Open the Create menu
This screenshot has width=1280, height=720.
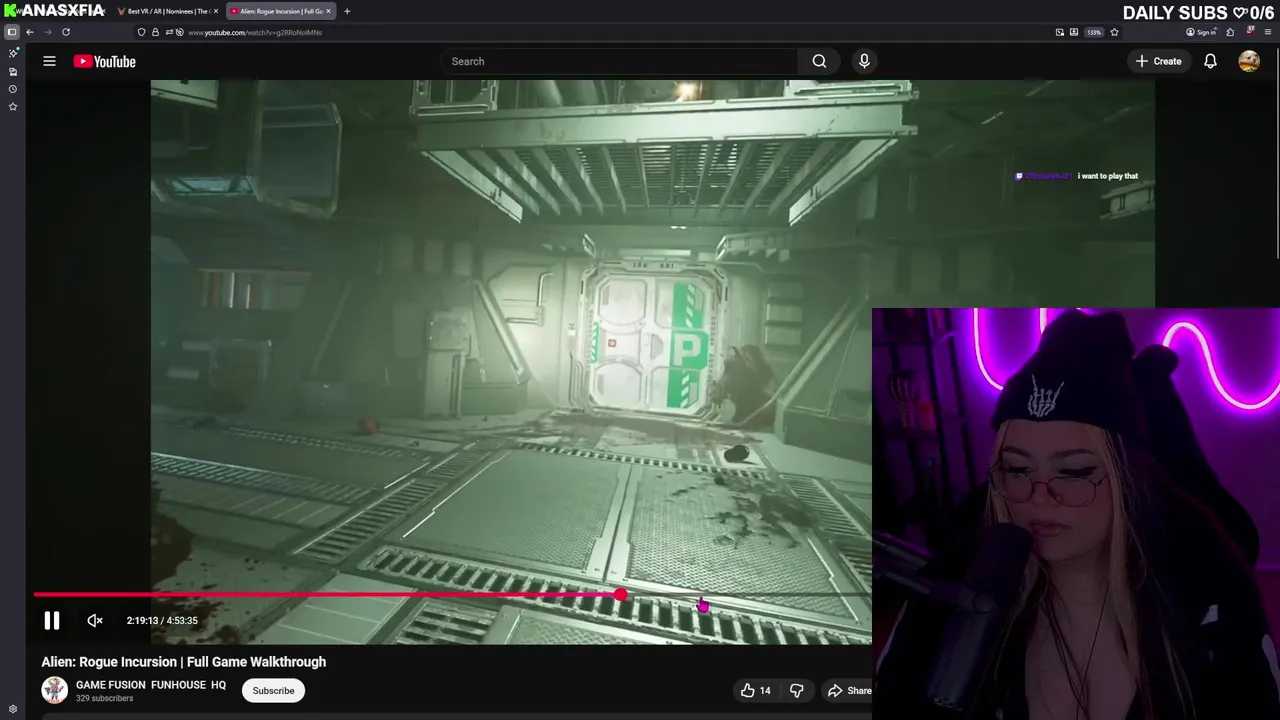(x=1158, y=61)
